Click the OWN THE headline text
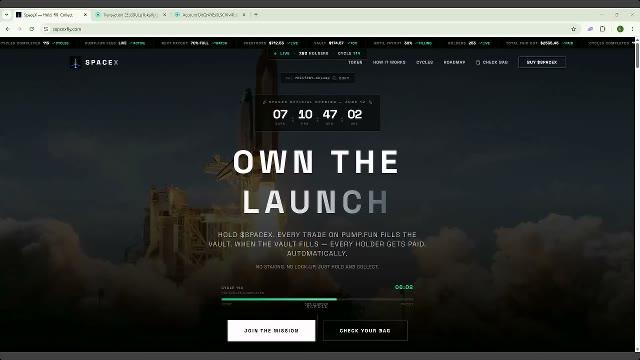The width and height of the screenshot is (640, 360). tap(316, 162)
